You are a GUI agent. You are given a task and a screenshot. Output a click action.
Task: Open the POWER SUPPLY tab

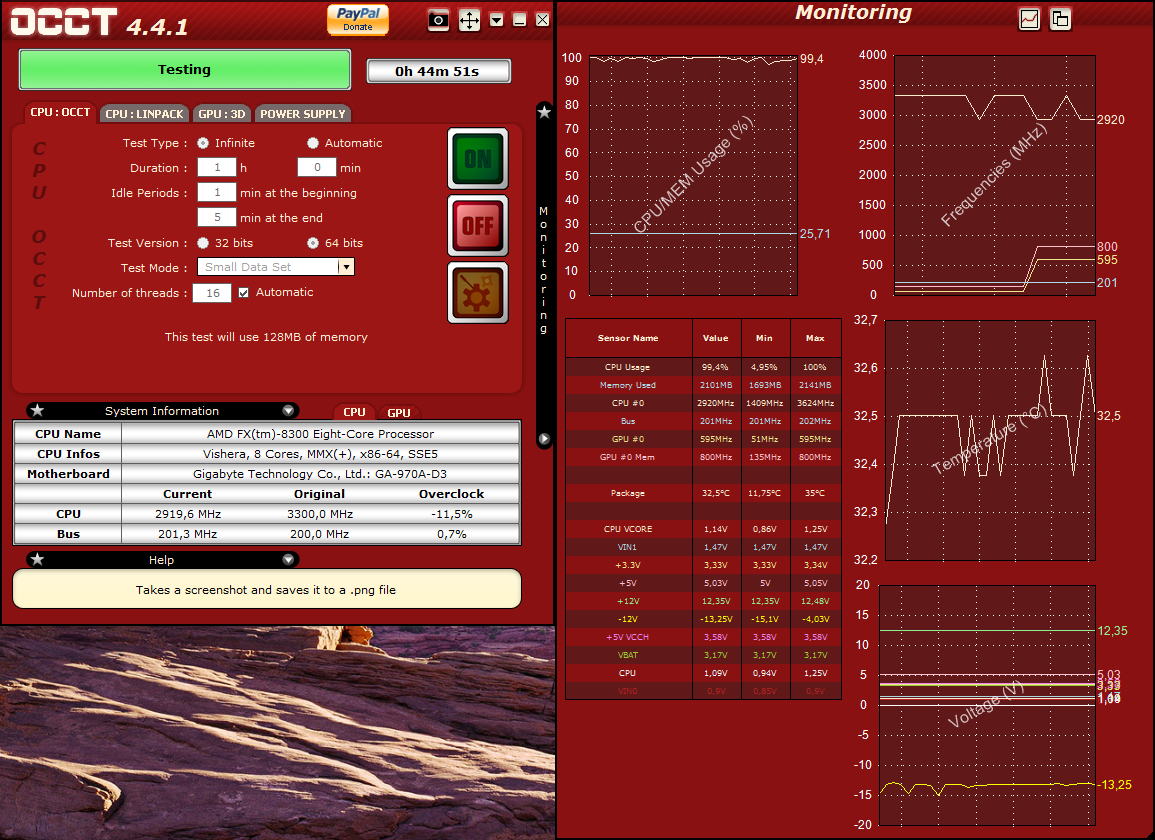(303, 113)
